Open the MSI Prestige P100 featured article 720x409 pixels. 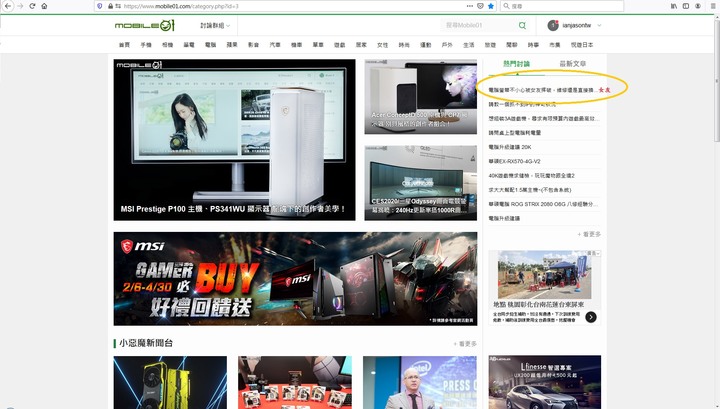234,140
